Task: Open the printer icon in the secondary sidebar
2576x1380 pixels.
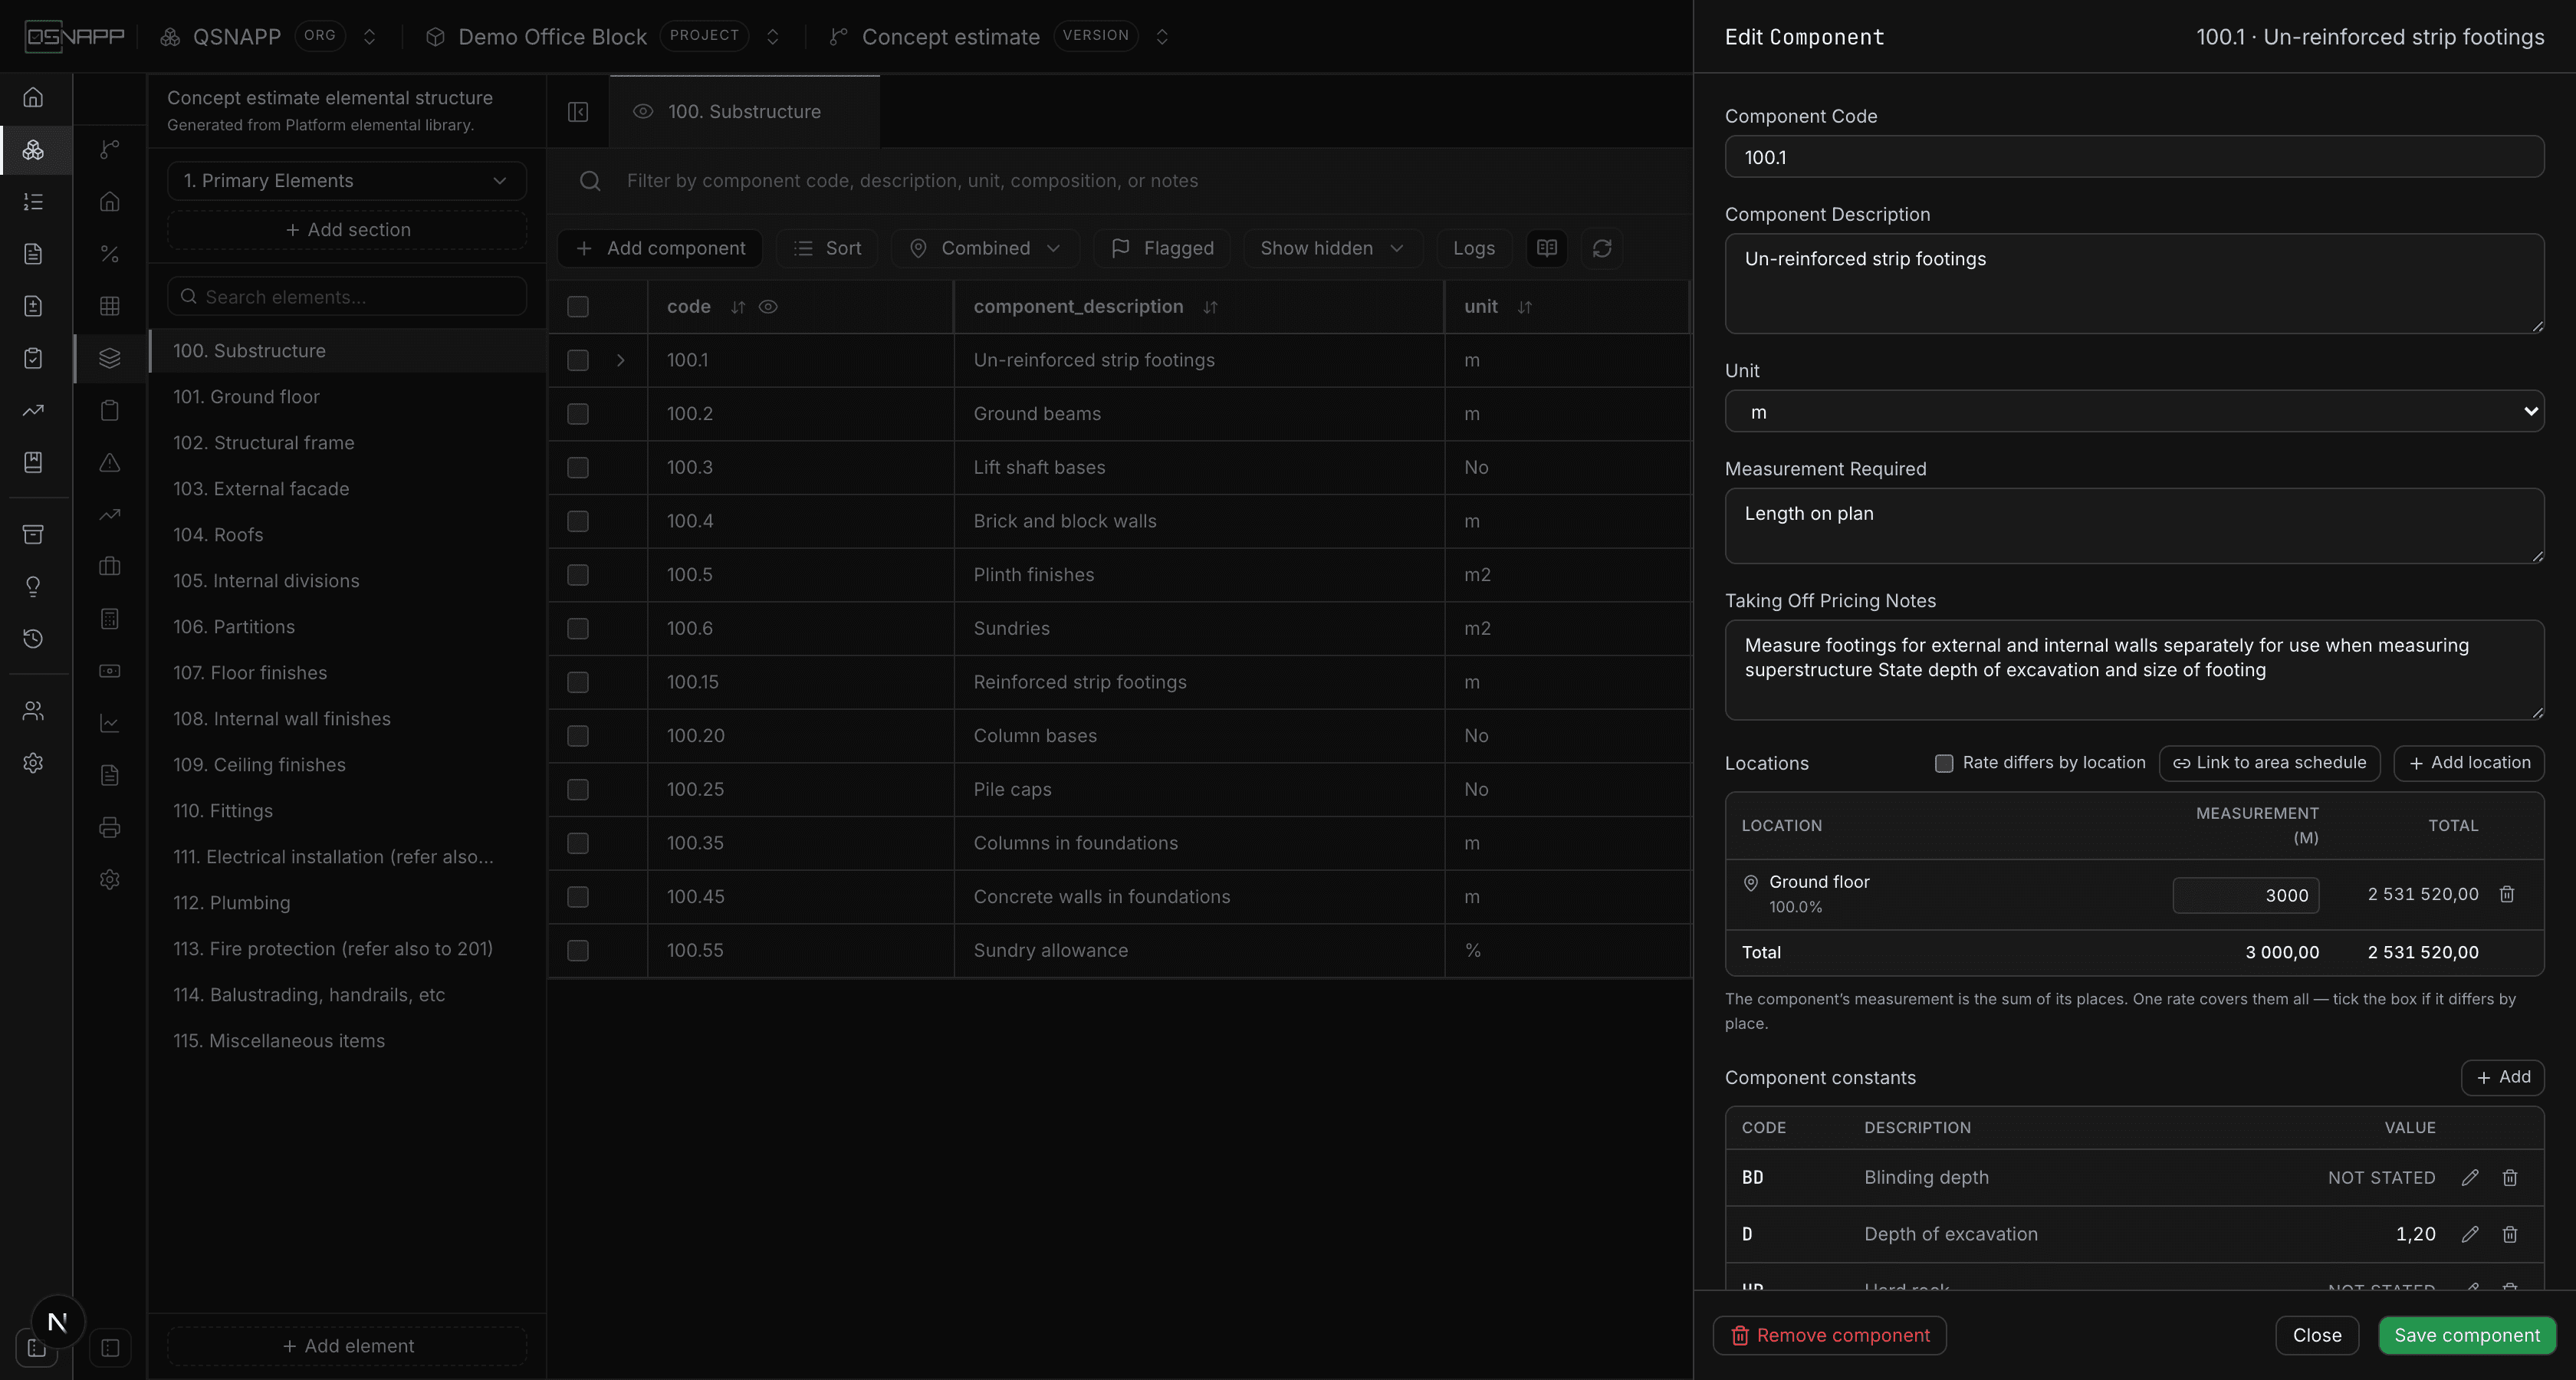Action: point(110,827)
